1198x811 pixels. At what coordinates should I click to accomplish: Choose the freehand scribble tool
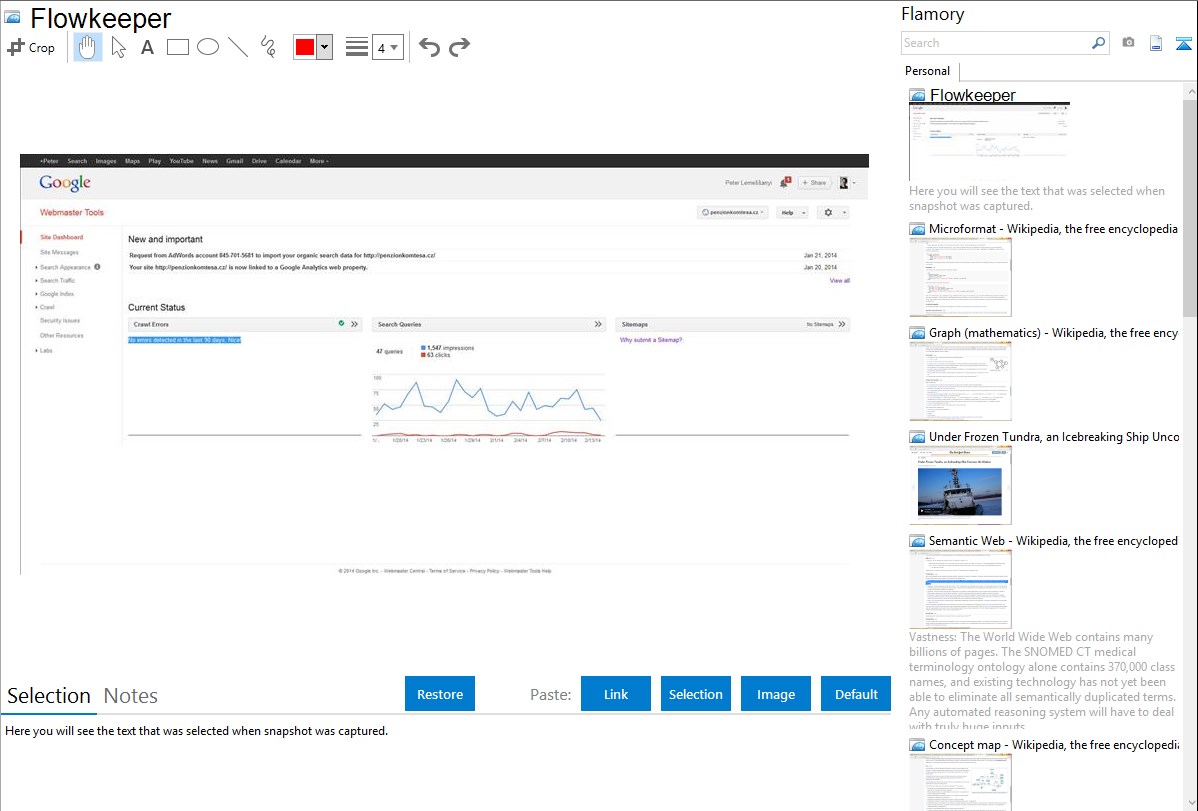(x=268, y=47)
